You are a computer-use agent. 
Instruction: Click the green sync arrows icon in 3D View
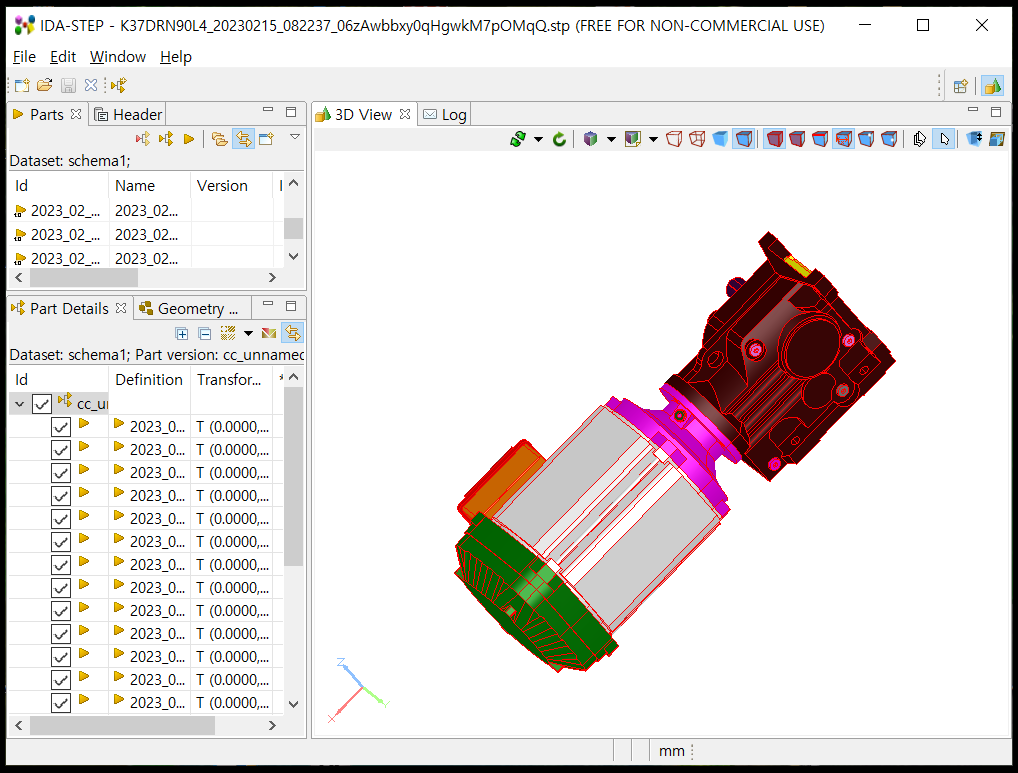pyautogui.click(x=518, y=139)
